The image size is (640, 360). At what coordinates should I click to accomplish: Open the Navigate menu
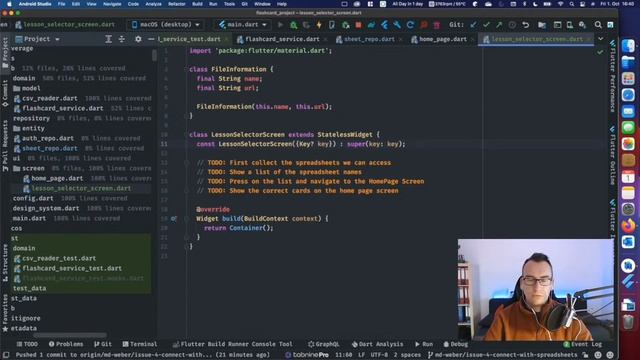(112, 4)
